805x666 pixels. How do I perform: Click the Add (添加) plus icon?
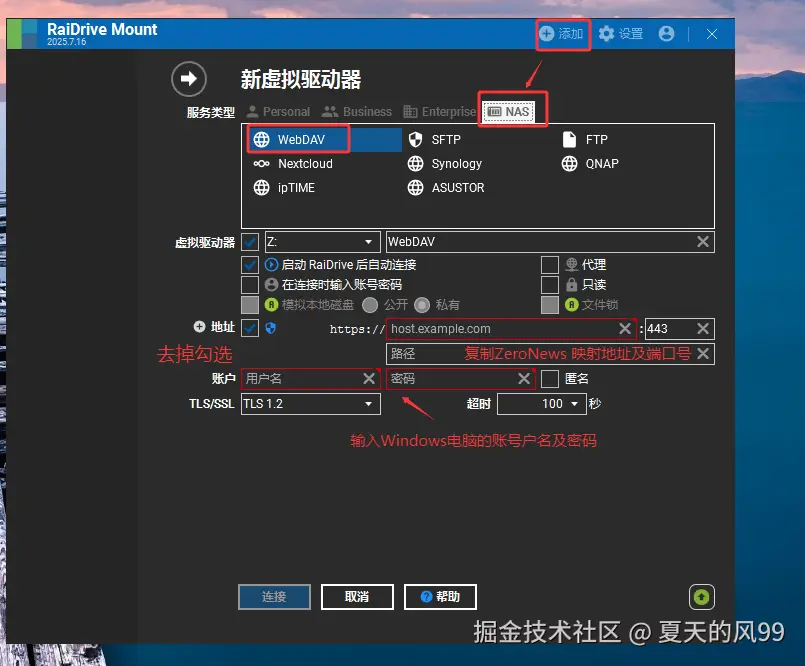coord(546,34)
